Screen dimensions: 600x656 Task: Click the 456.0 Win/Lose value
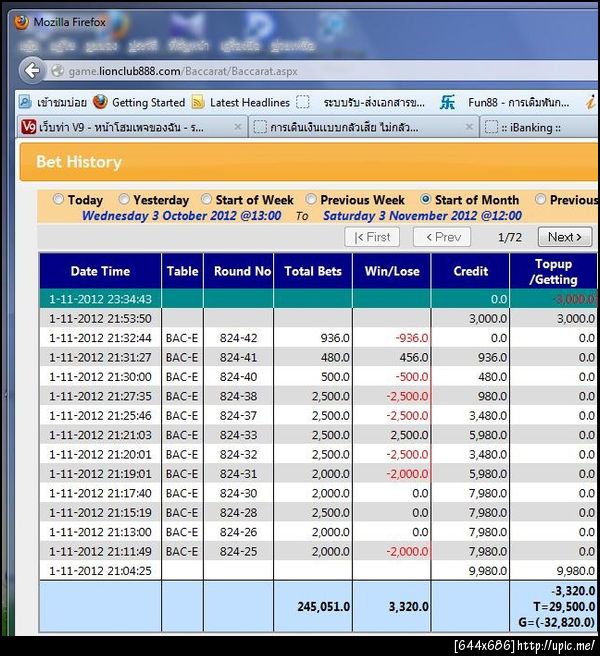pyautogui.click(x=414, y=357)
